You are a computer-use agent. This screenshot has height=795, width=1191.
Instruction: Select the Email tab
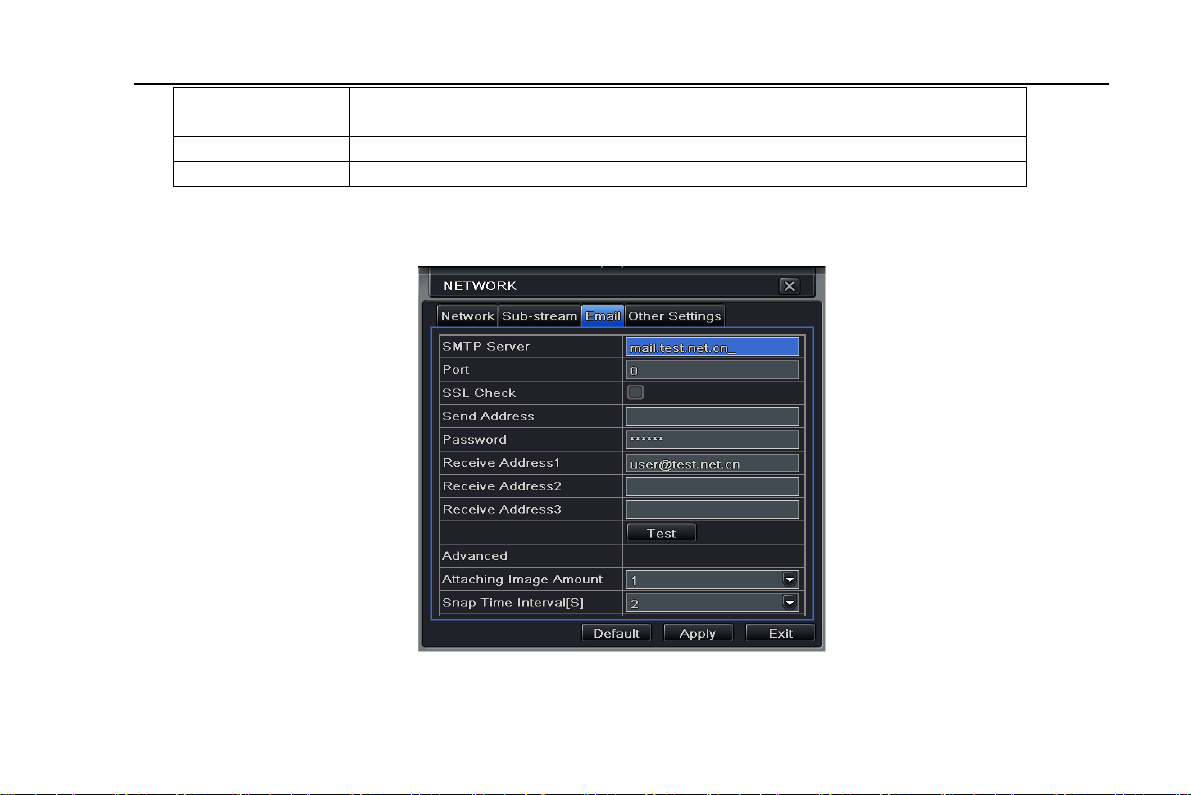(603, 316)
